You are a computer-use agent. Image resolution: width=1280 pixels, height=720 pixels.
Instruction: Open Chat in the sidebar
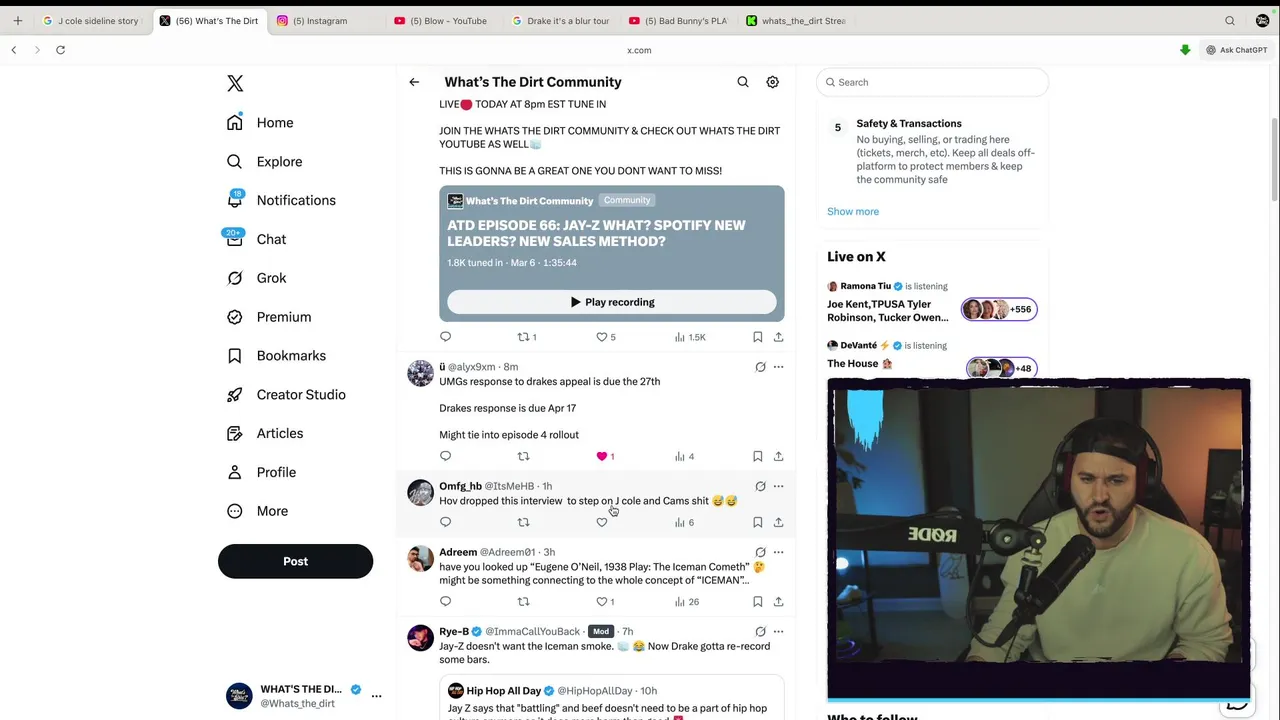coord(256,239)
